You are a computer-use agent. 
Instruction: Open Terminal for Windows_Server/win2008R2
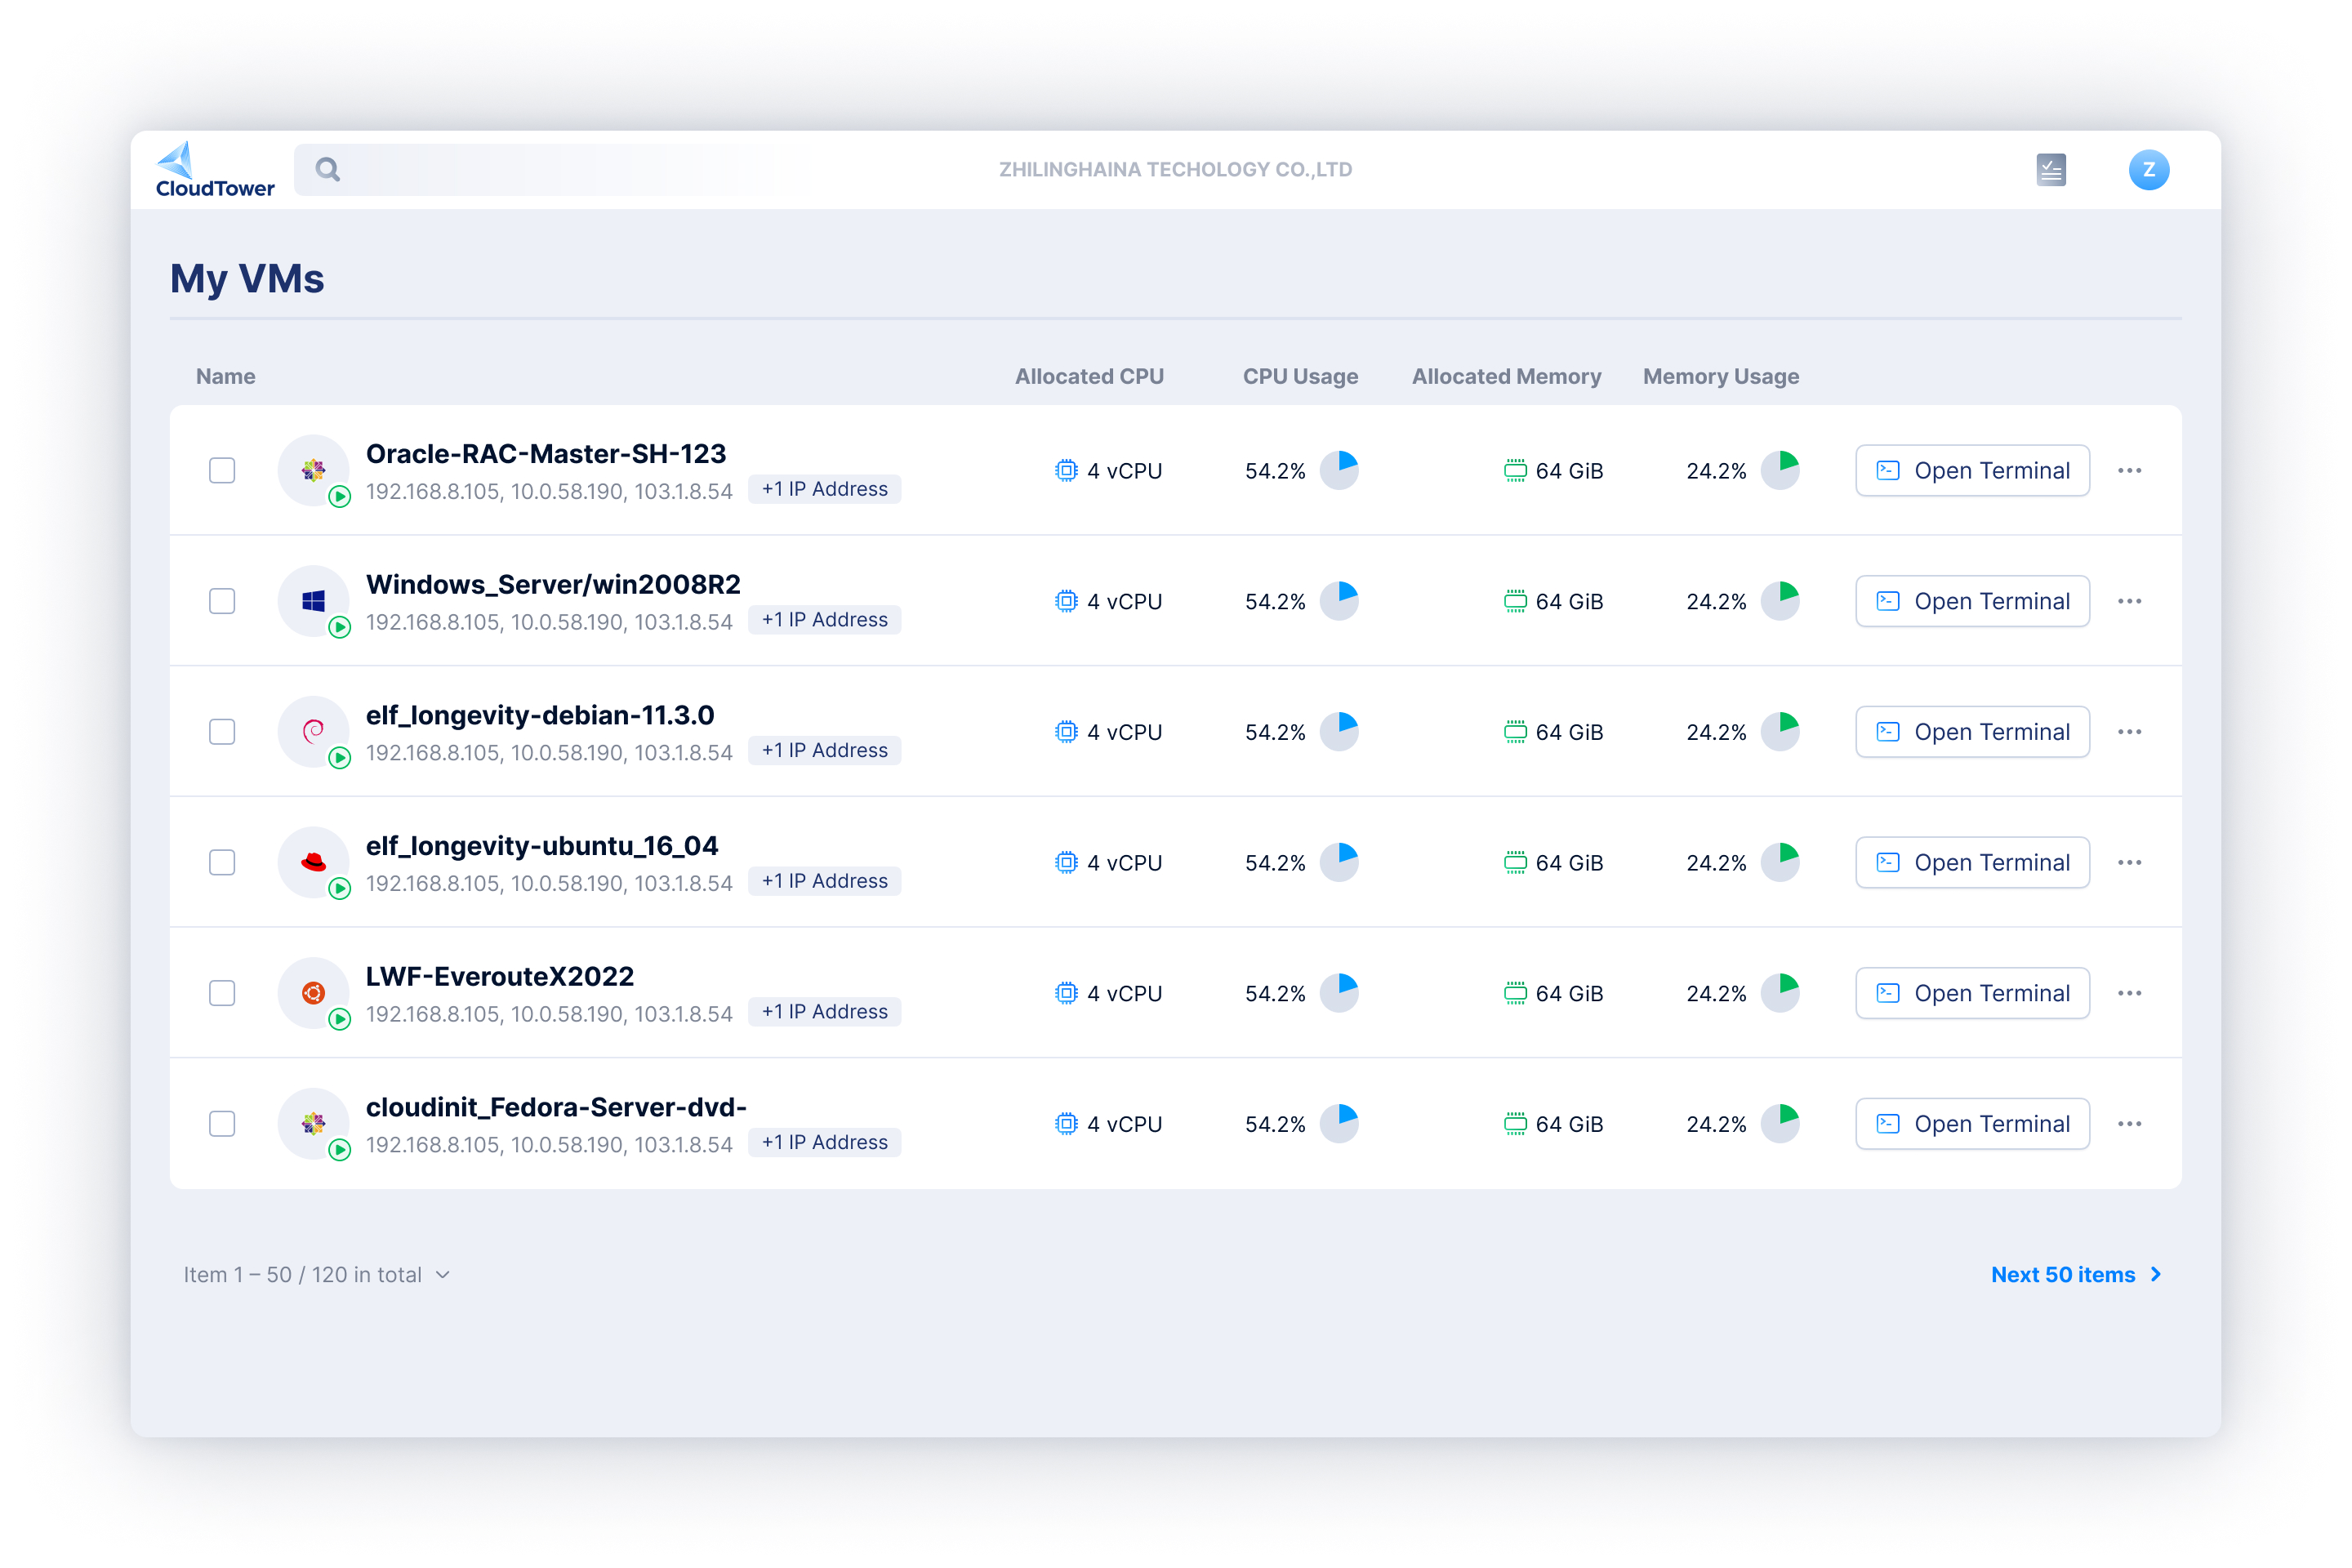[x=1972, y=601]
